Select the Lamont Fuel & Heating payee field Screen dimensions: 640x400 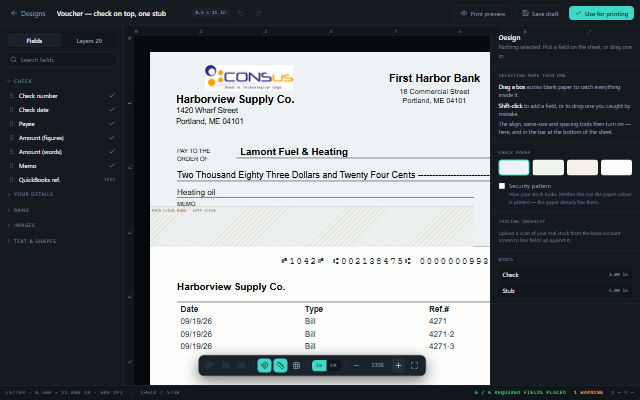[294, 152]
